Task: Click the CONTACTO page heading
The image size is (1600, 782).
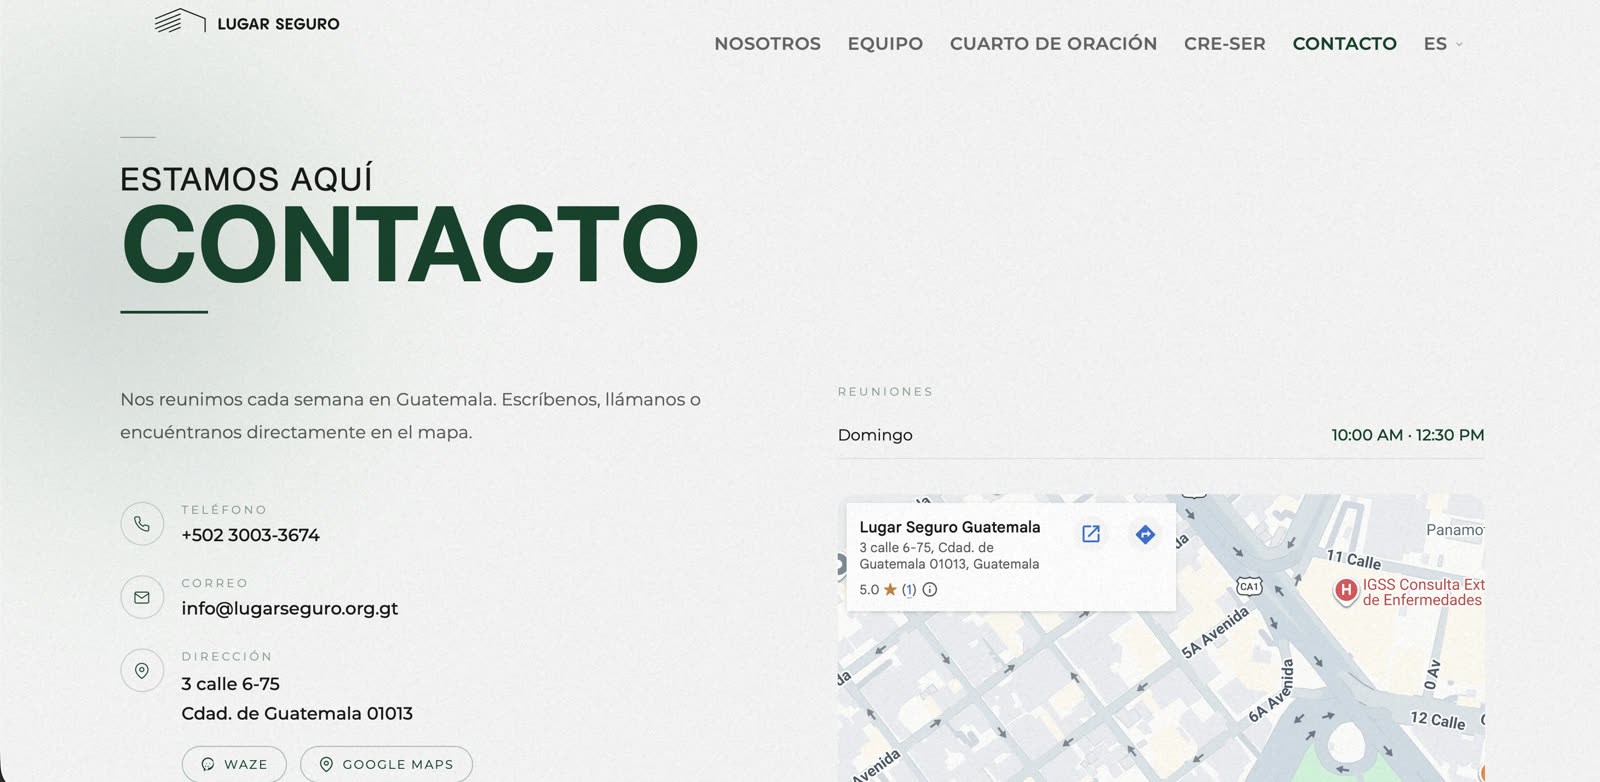Action: [410, 244]
